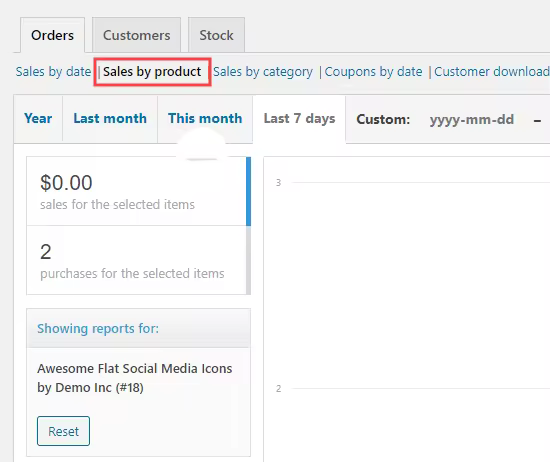The image size is (550, 462).
Task: Click the gray color bar beside purchases count
Action: click(248, 260)
